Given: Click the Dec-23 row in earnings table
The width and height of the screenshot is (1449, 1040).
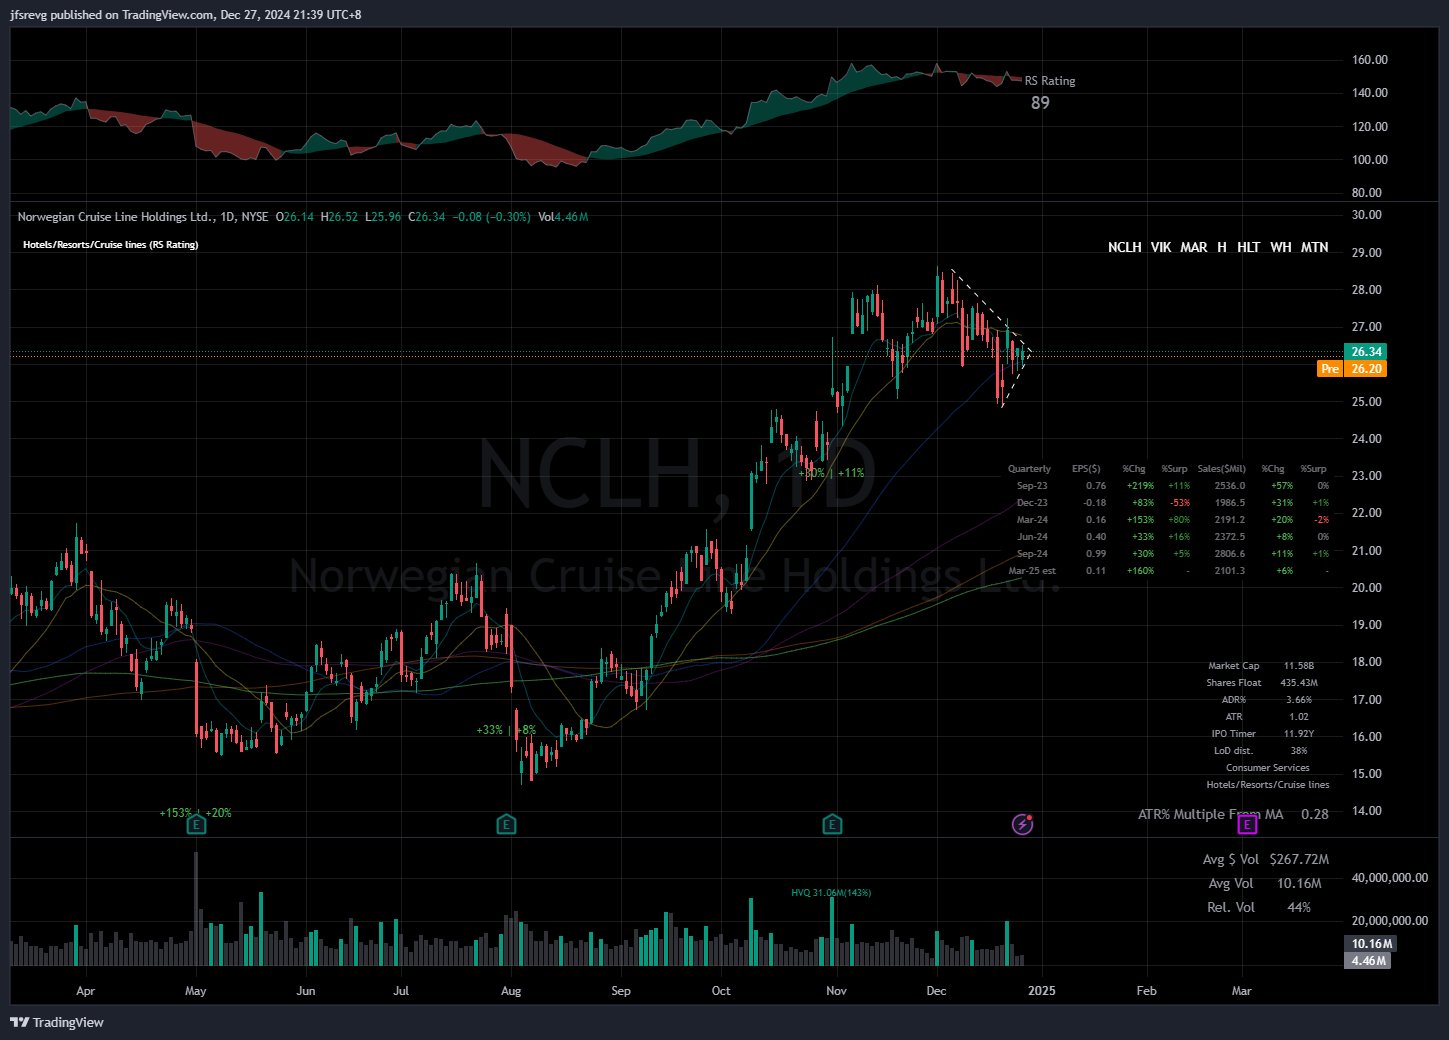Looking at the screenshot, I should click(x=1171, y=503).
